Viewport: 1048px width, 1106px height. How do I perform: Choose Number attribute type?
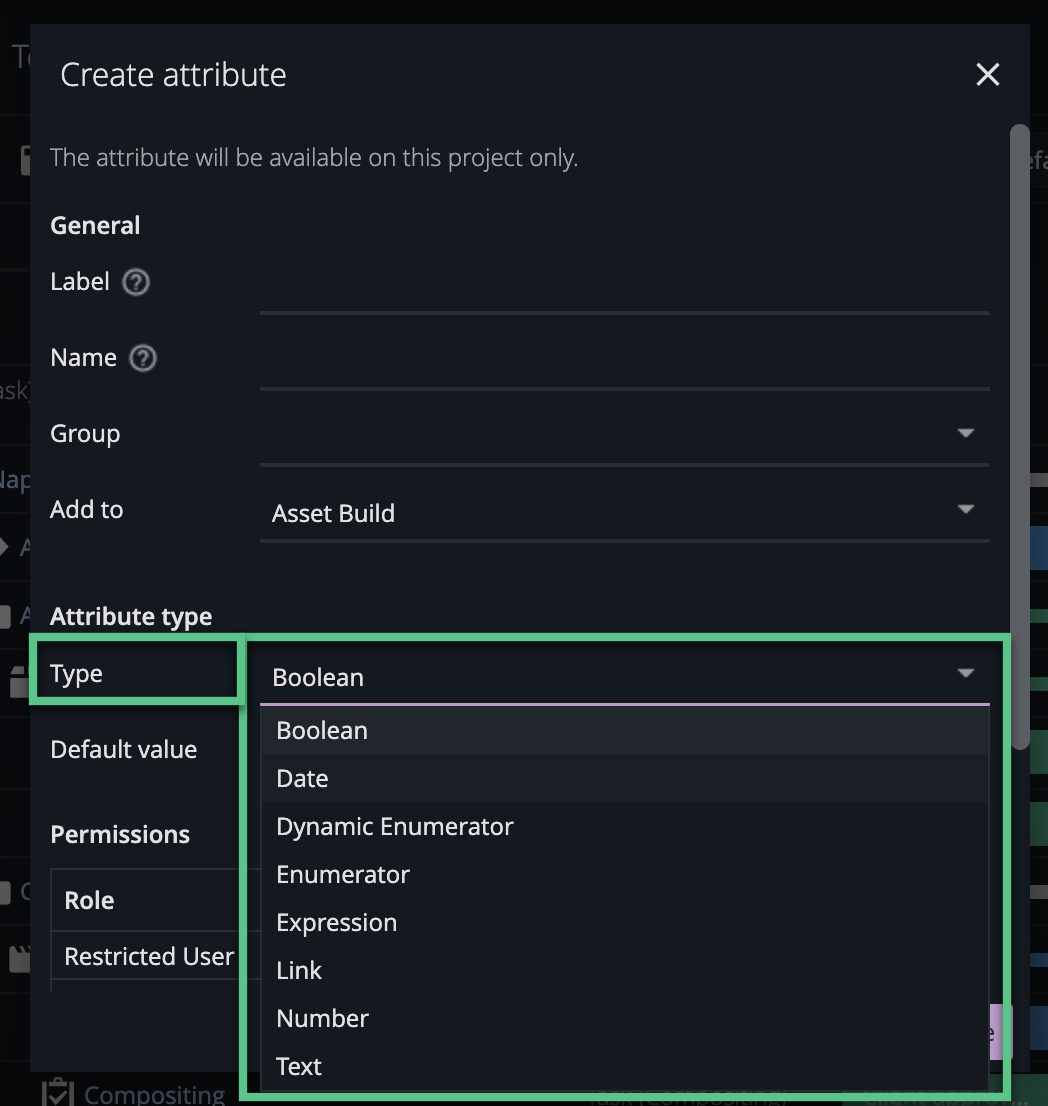322,1018
